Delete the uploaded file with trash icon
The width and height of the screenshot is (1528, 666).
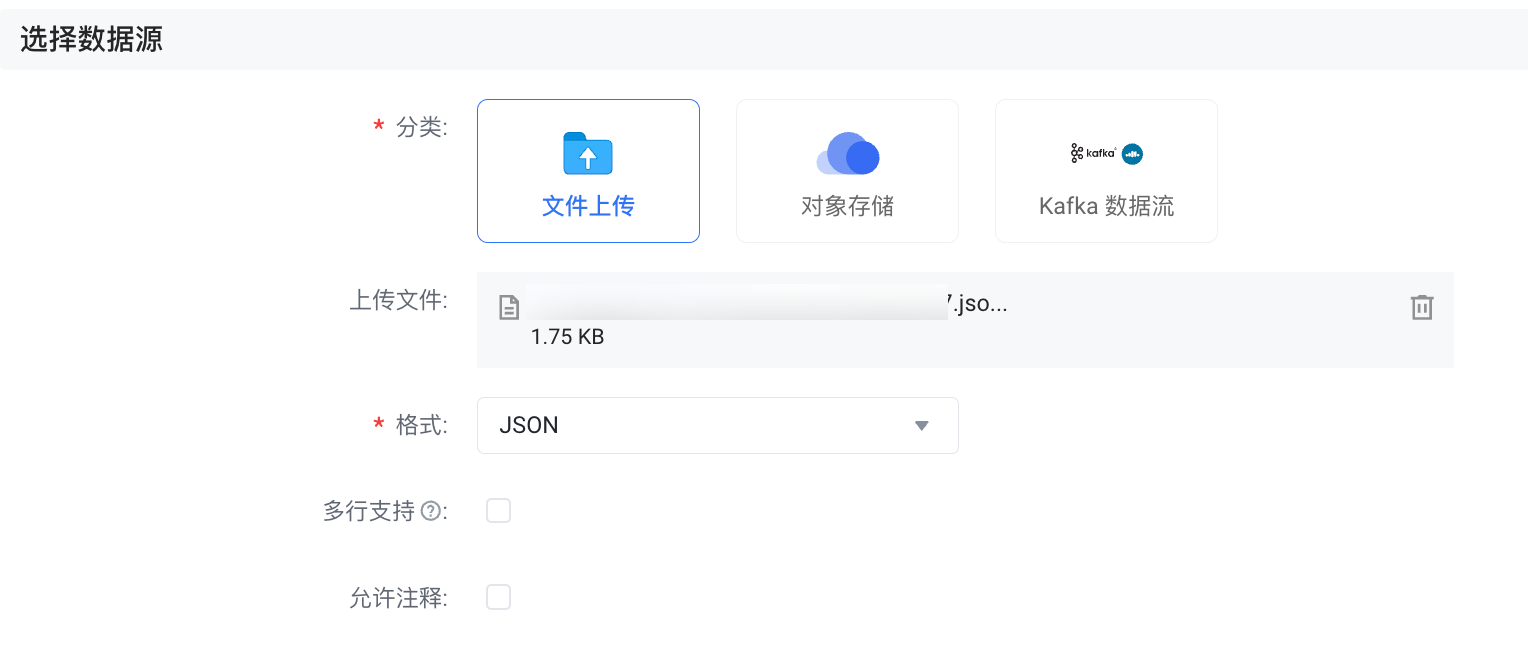(x=1421, y=307)
